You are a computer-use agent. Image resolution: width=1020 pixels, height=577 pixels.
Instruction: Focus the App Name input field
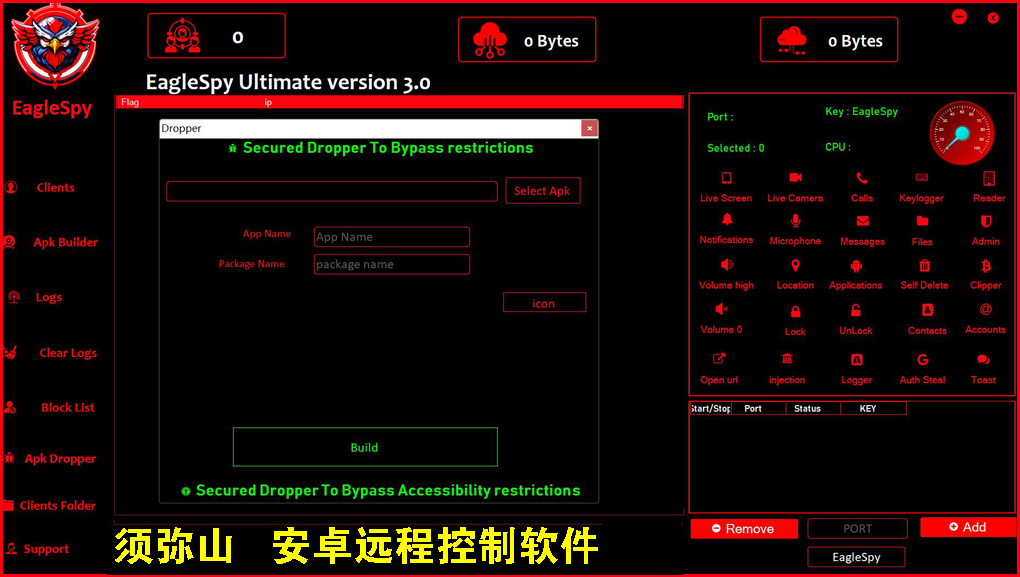click(x=392, y=237)
